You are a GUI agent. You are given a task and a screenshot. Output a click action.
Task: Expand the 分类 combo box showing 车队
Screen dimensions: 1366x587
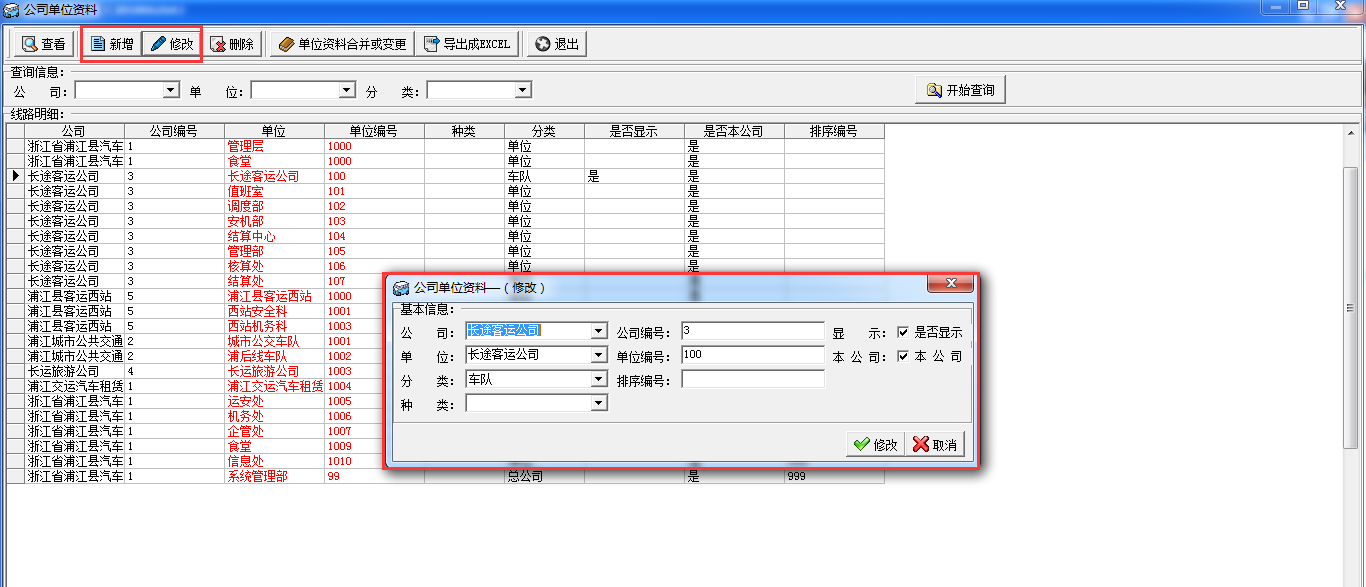click(x=599, y=380)
